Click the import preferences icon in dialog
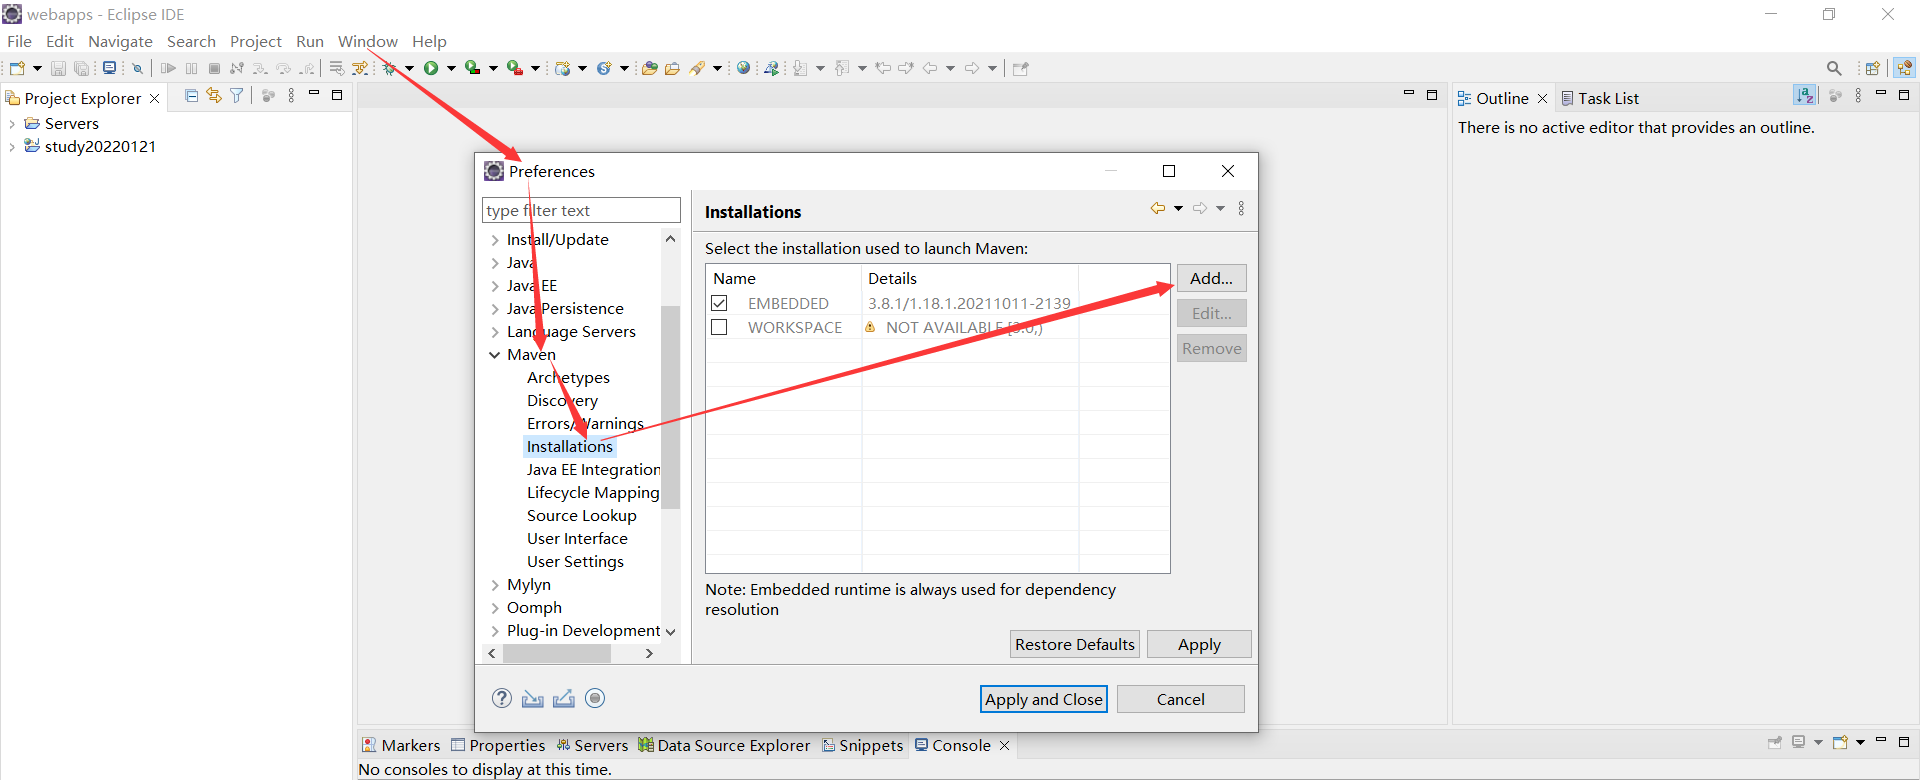Screen dimensions: 1920x780 [533, 698]
